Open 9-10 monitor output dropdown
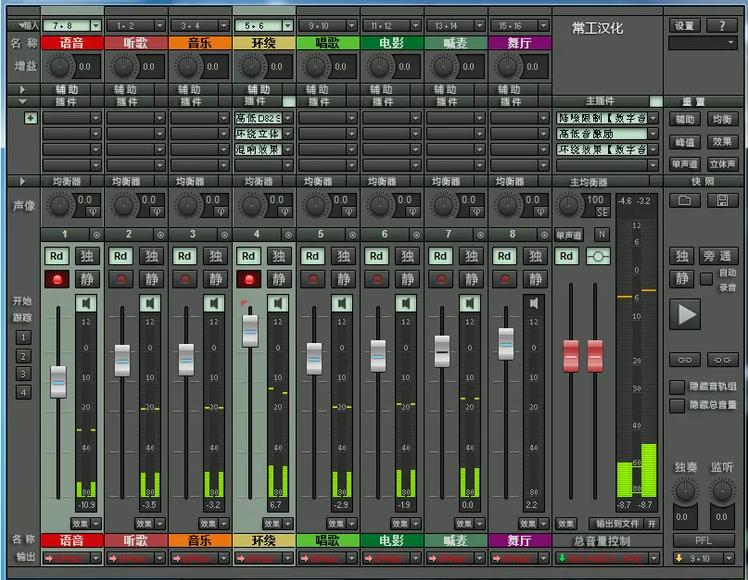Viewport: 748px width, 580px height. (728, 558)
